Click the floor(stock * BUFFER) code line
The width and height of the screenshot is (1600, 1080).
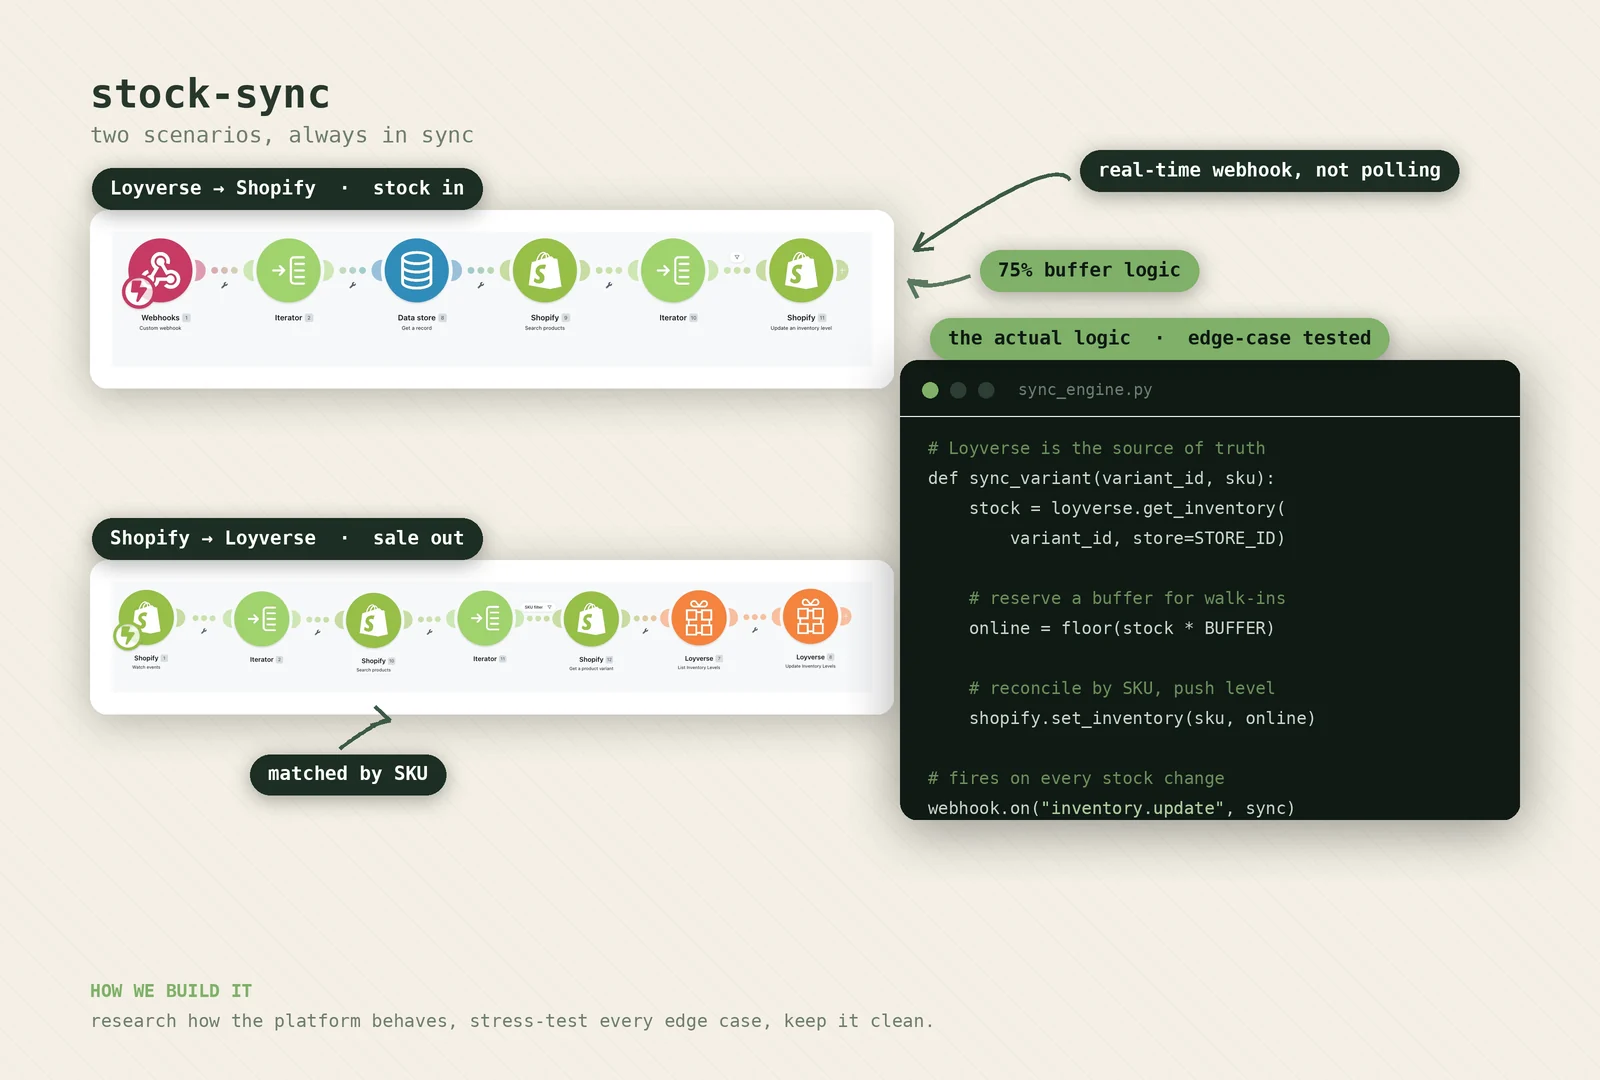click(1121, 628)
